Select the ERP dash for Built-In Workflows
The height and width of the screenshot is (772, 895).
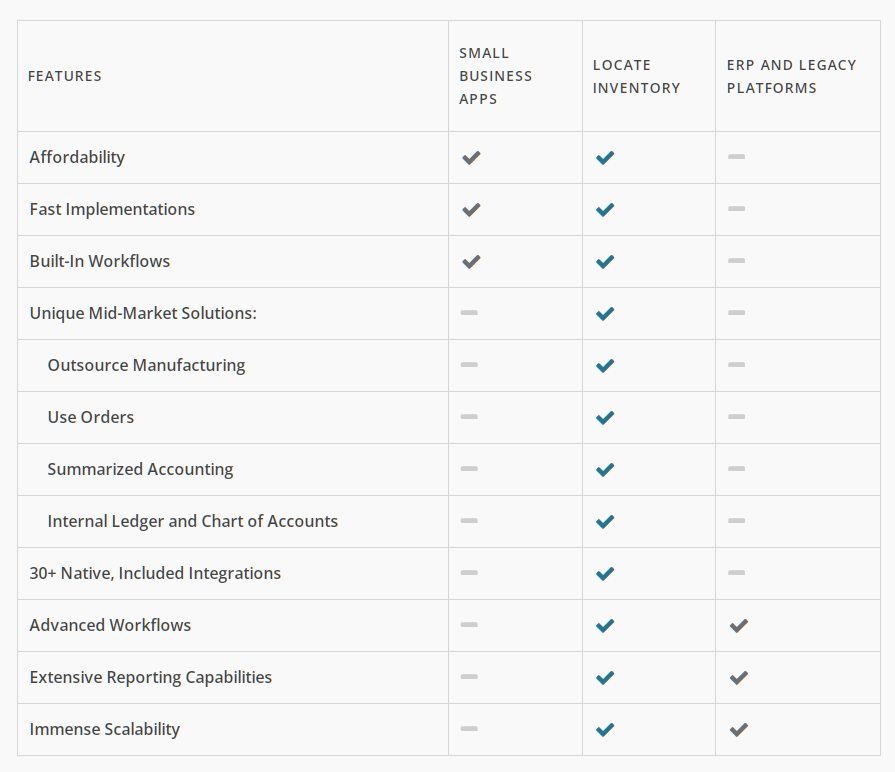(x=736, y=260)
